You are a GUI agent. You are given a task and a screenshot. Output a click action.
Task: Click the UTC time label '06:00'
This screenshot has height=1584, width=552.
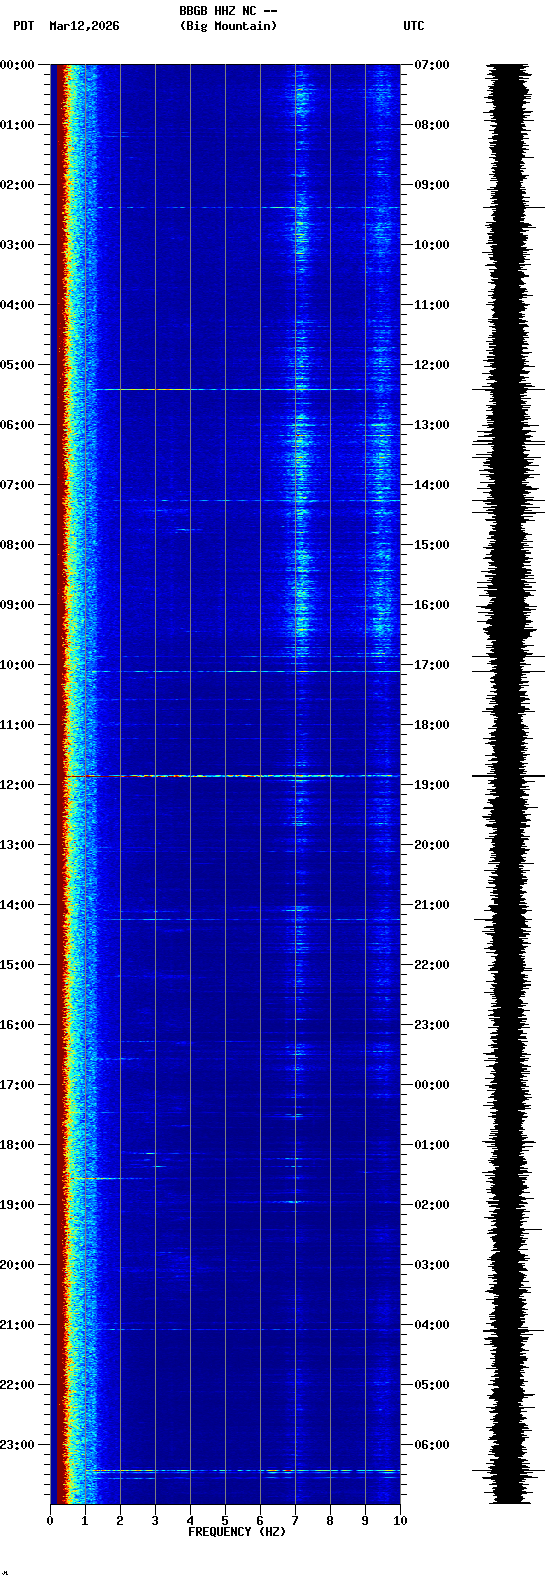(x=432, y=1445)
